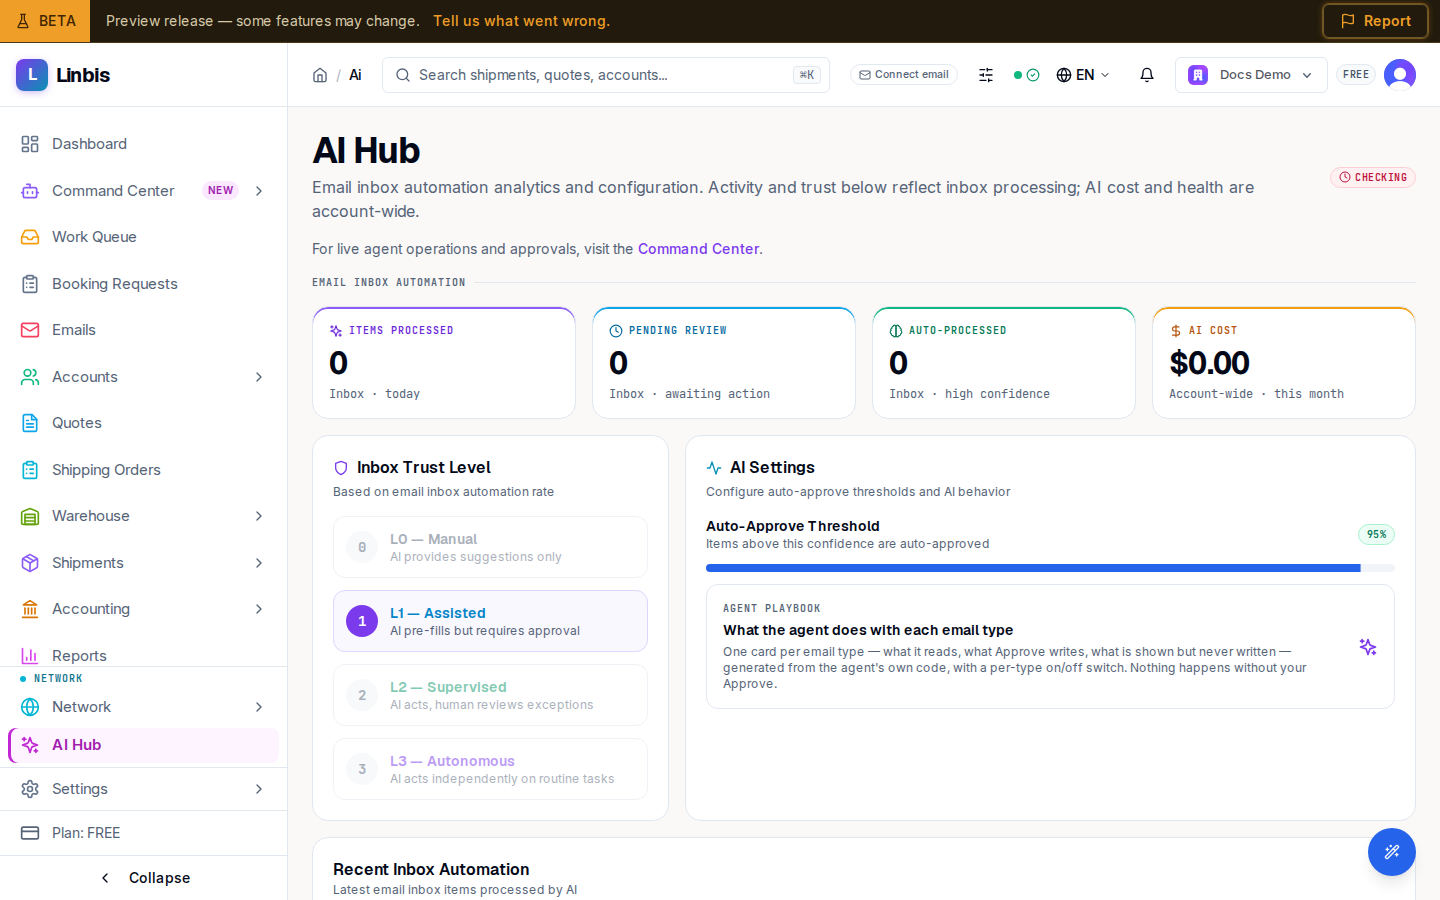Click the Ai breadcrumb
This screenshot has height=900, width=1440.
coord(355,75)
